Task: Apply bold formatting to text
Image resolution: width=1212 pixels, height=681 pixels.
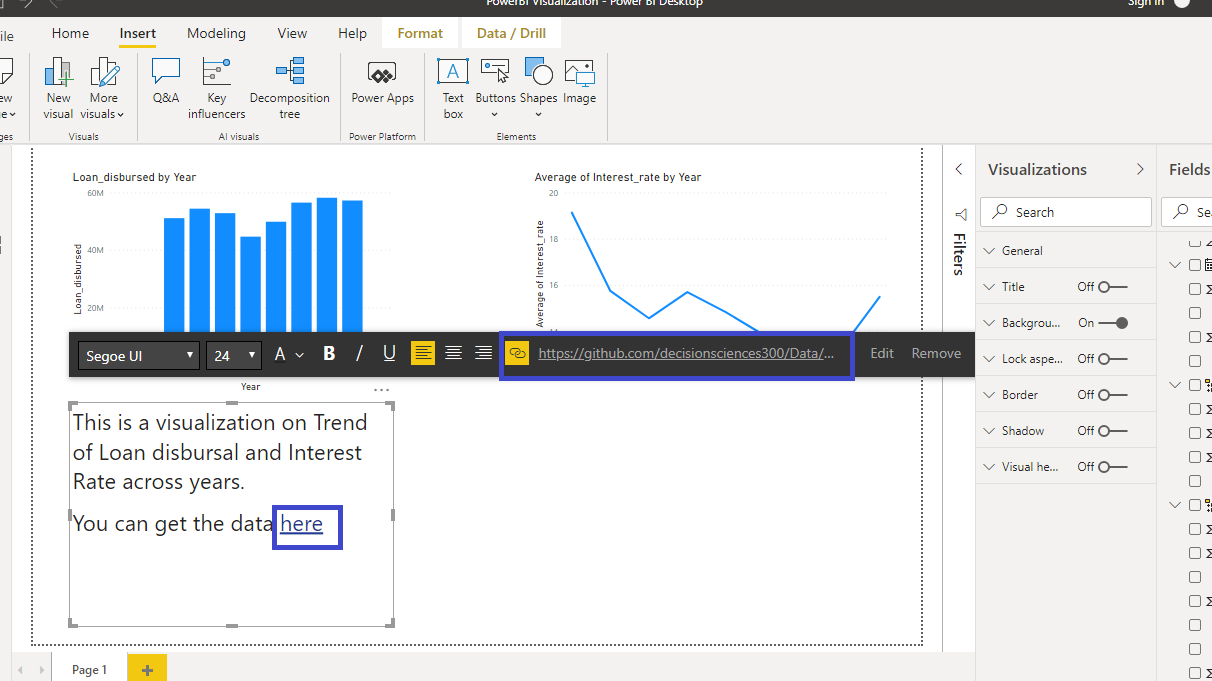Action: pos(329,353)
